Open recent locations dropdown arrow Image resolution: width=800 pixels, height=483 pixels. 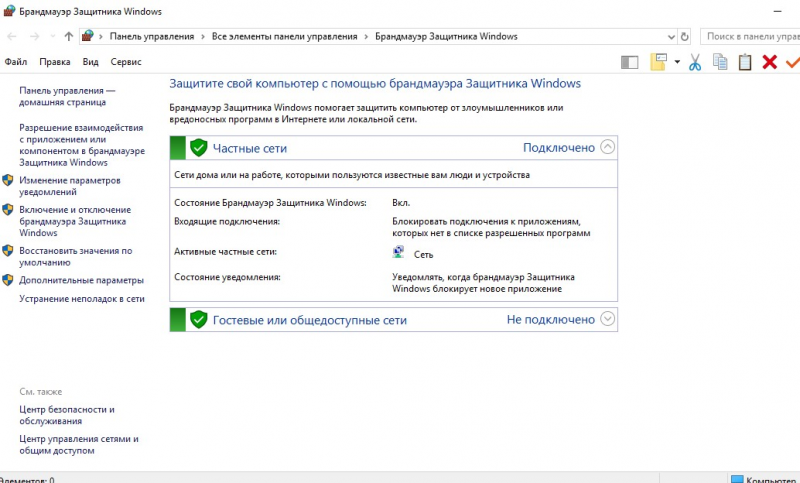[53, 36]
